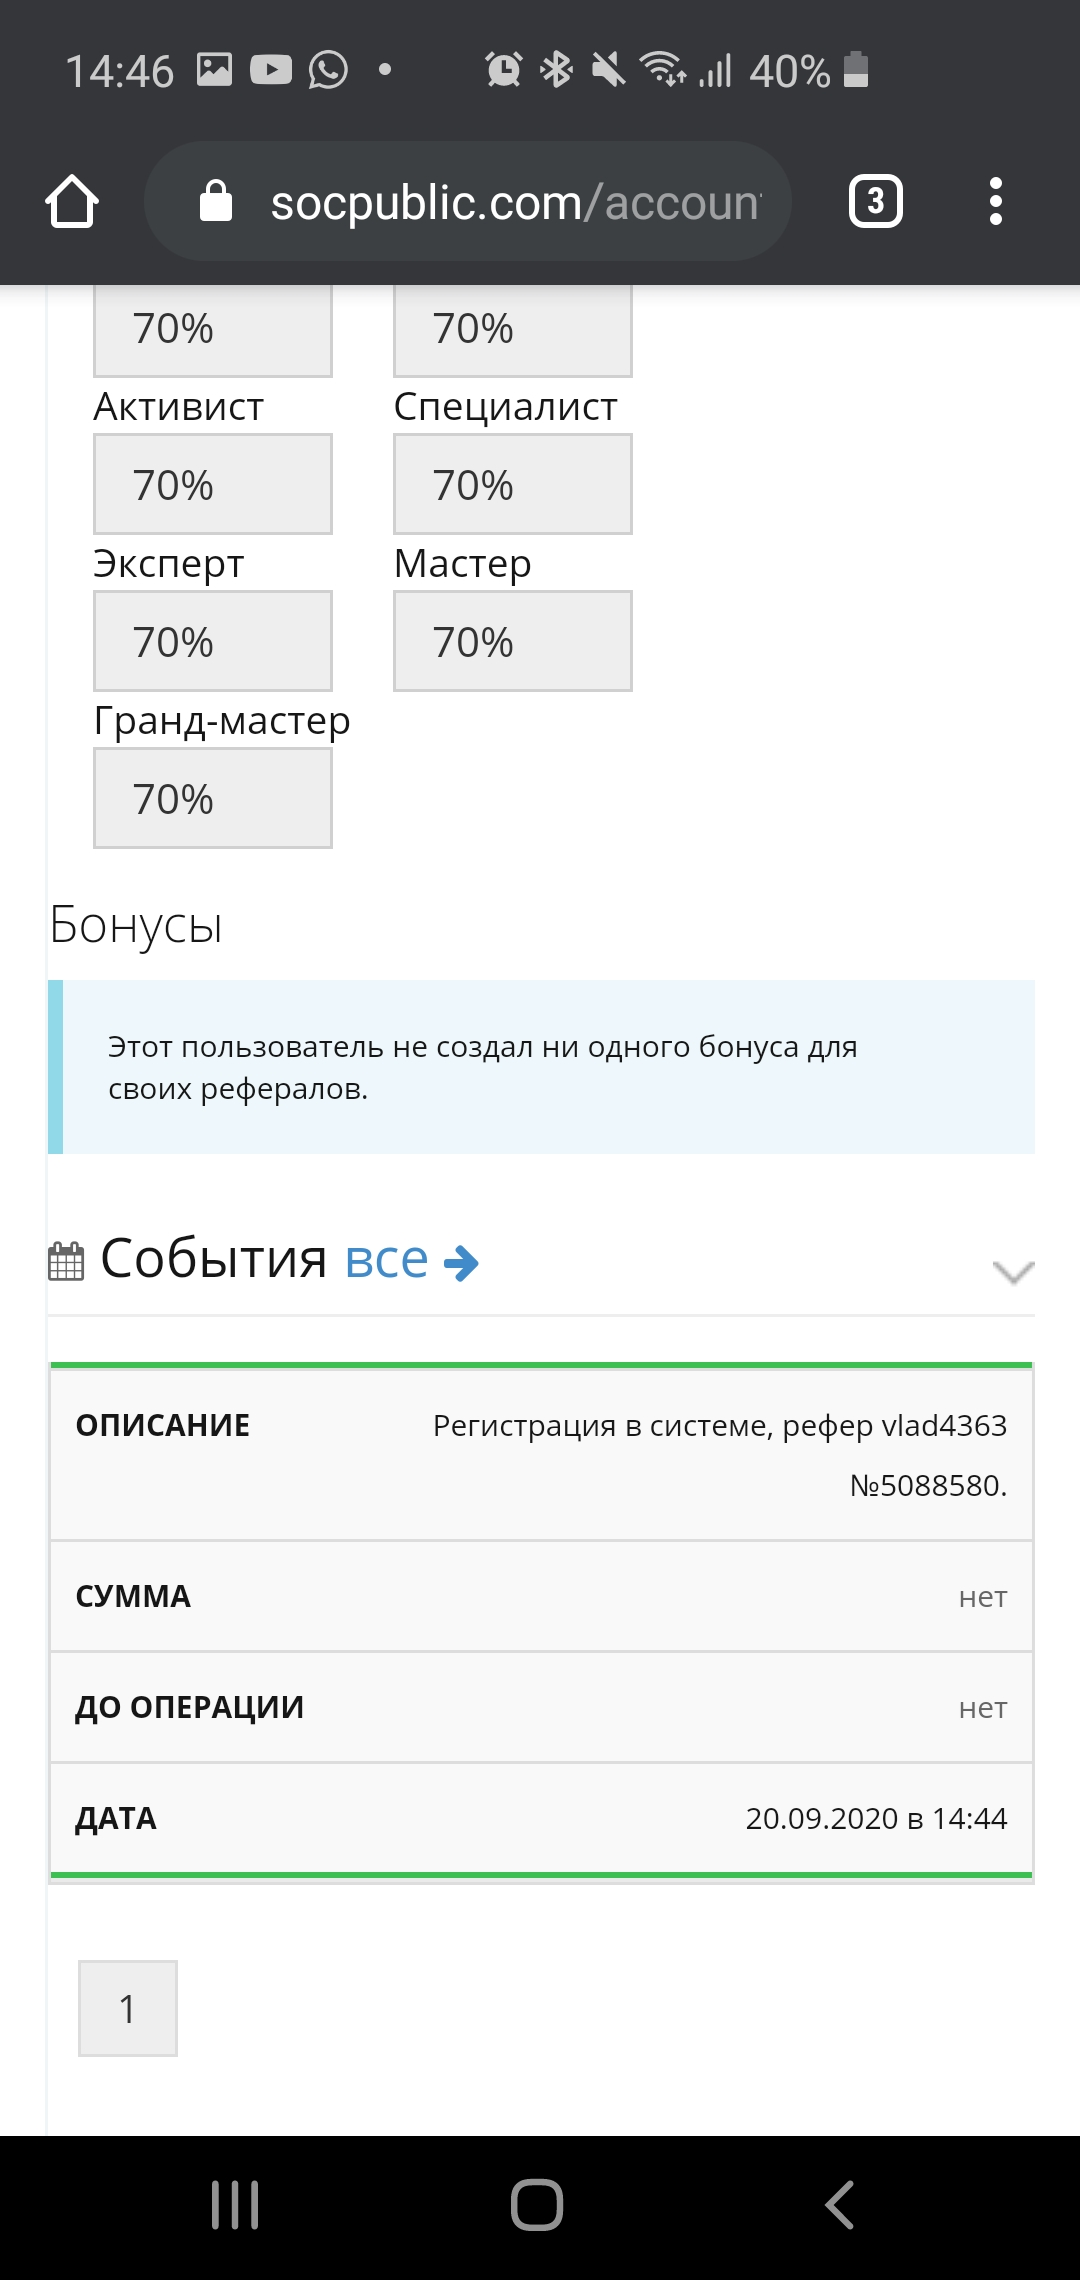Select pagination page 1 button
Image resolution: width=1080 pixels, height=2280 pixels.
tap(128, 2008)
